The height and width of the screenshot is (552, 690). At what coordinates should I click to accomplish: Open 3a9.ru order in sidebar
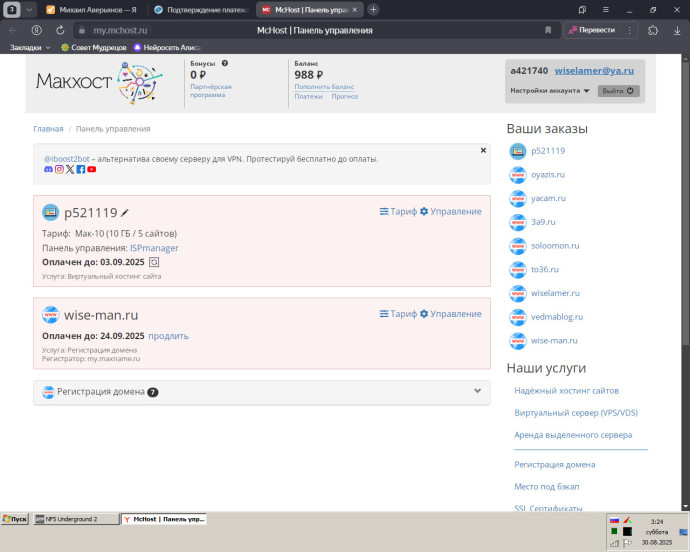click(x=543, y=222)
